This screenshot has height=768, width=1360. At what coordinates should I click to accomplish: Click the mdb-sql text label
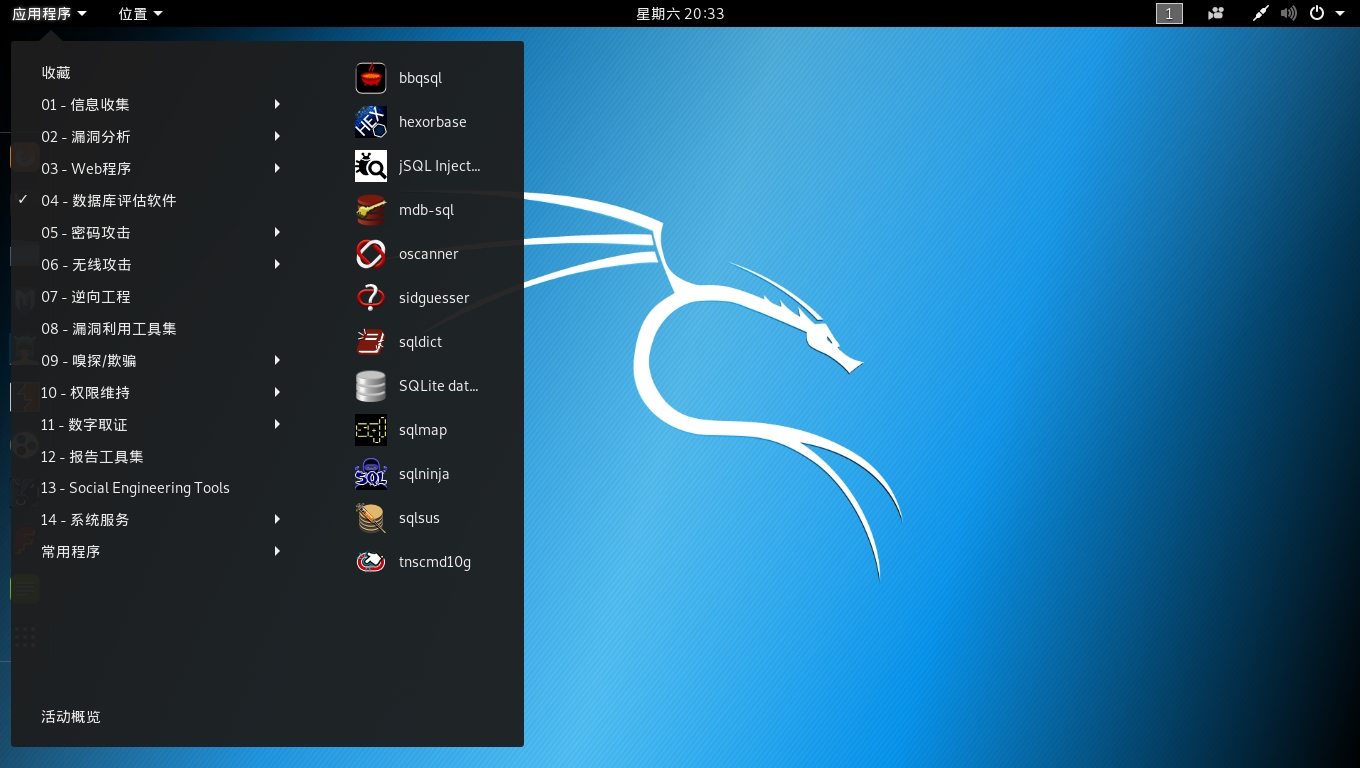coord(426,210)
